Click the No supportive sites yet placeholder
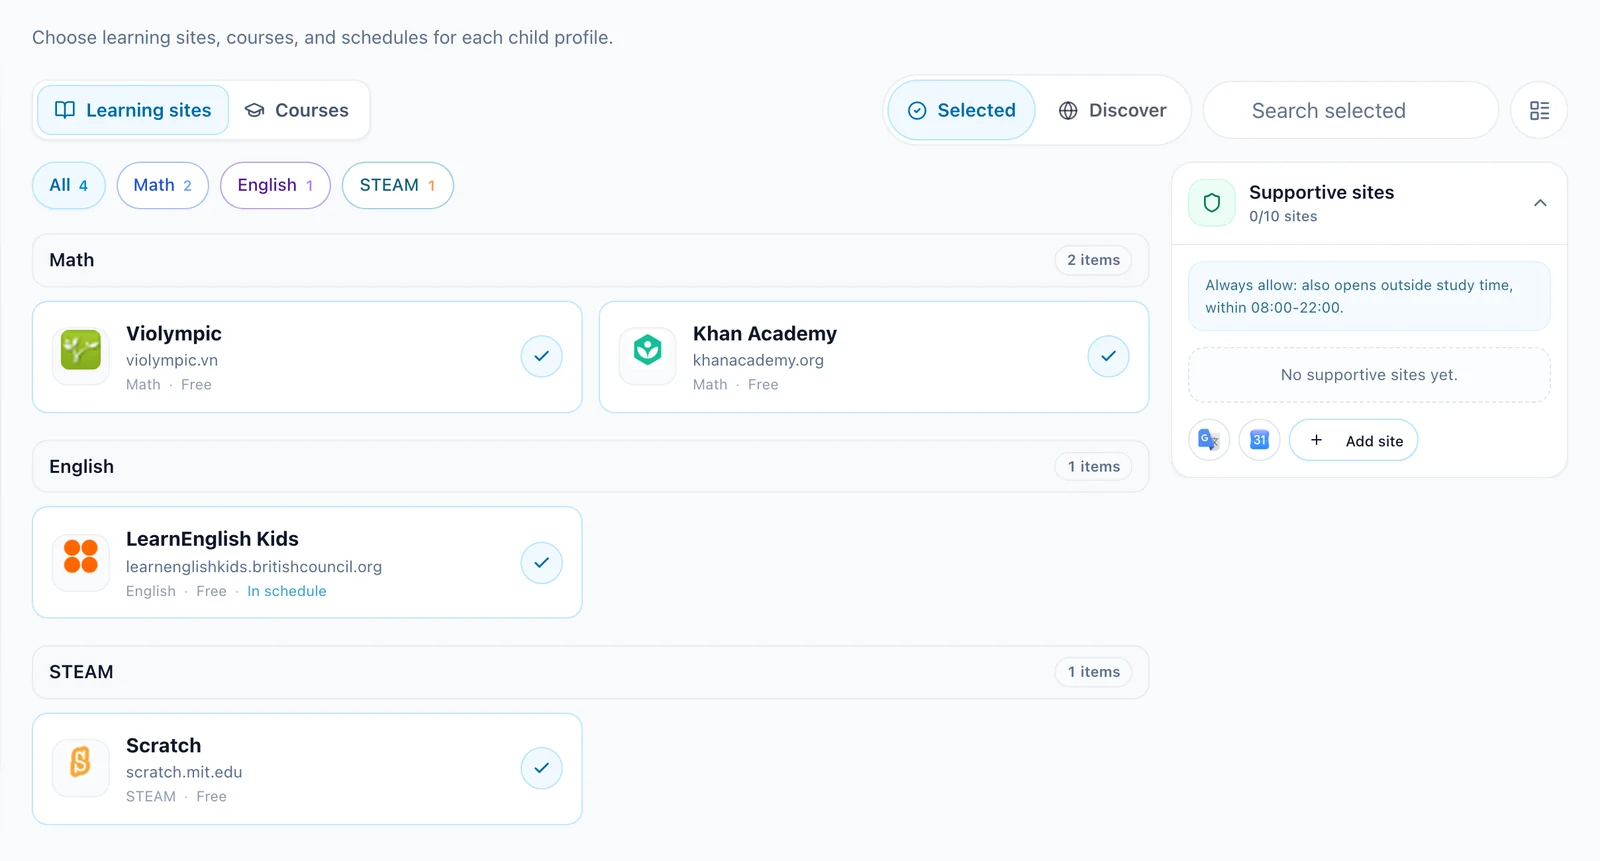This screenshot has height=861, width=1600. (x=1369, y=375)
